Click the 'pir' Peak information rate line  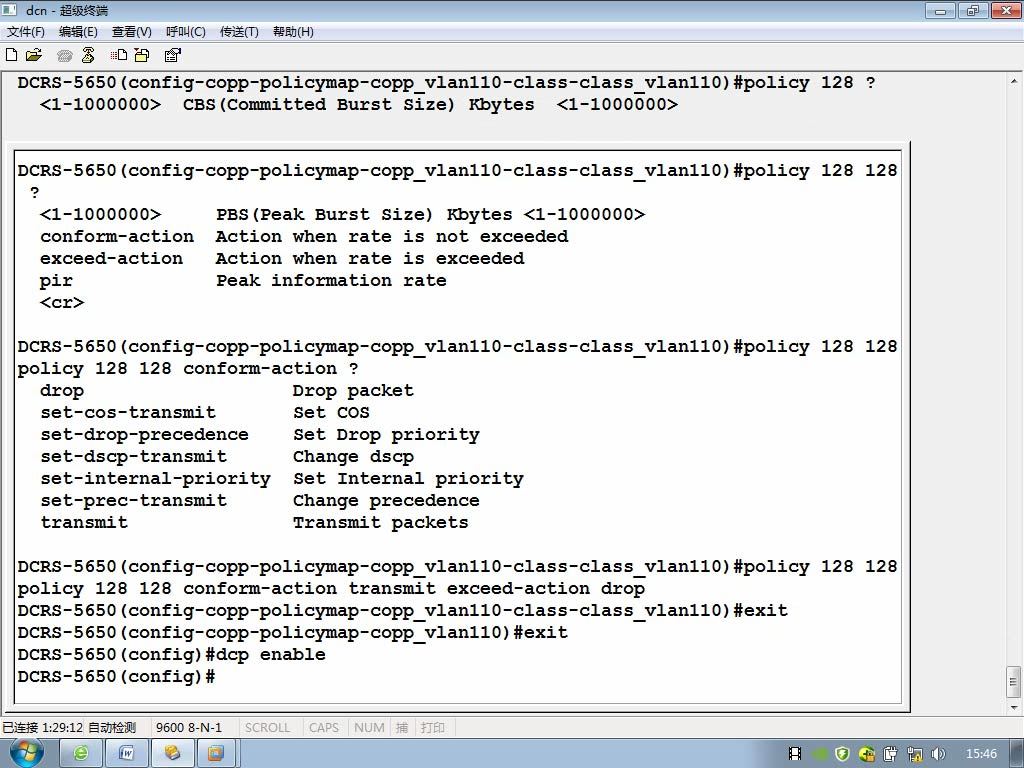(x=243, y=281)
